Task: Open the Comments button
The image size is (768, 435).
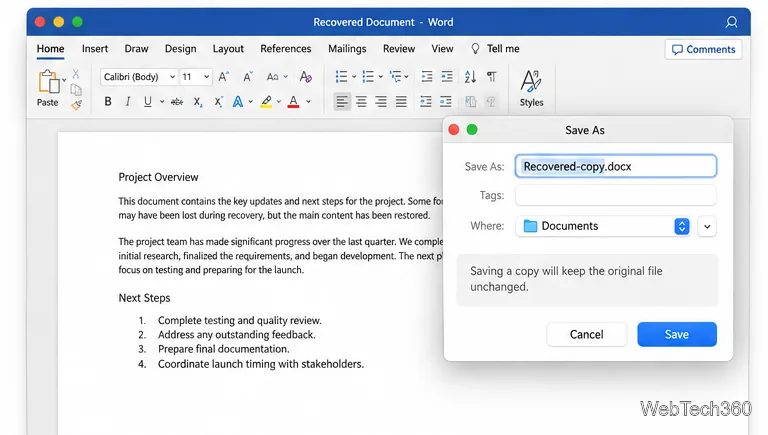Action: (x=703, y=49)
